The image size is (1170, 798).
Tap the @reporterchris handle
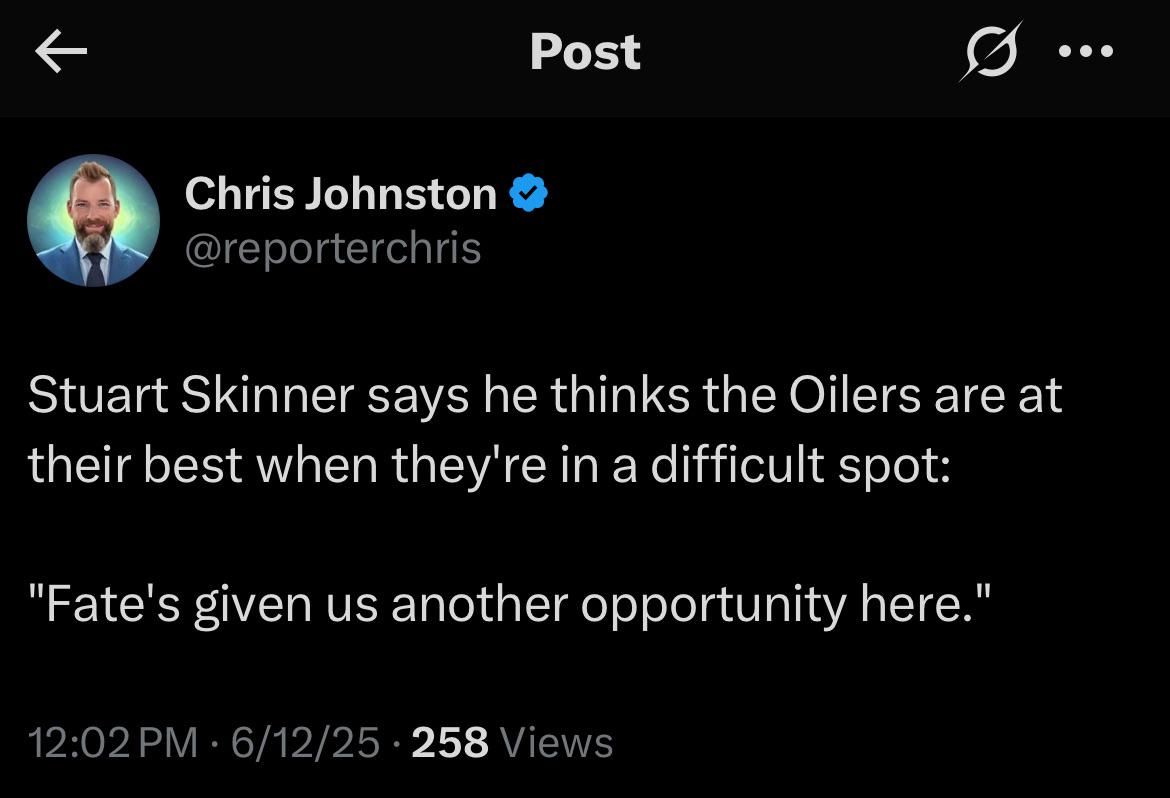tap(333, 248)
